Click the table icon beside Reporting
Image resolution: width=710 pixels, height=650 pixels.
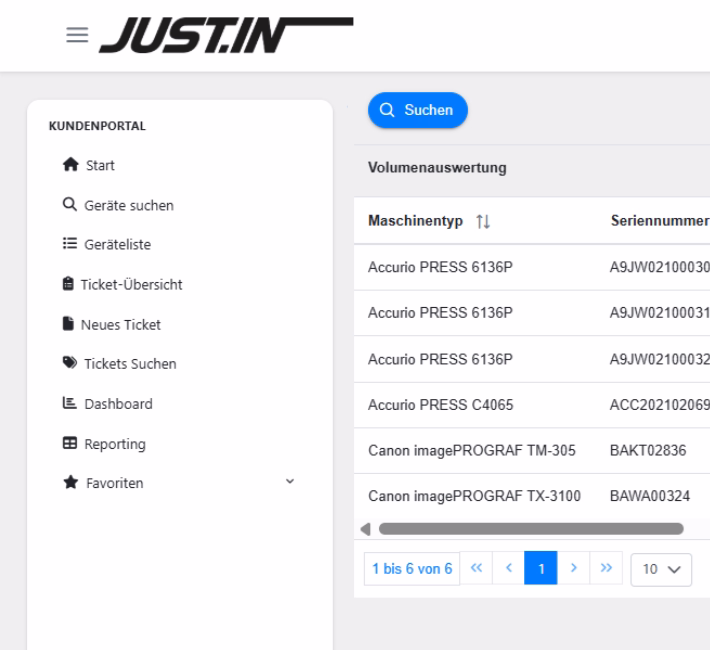70,443
